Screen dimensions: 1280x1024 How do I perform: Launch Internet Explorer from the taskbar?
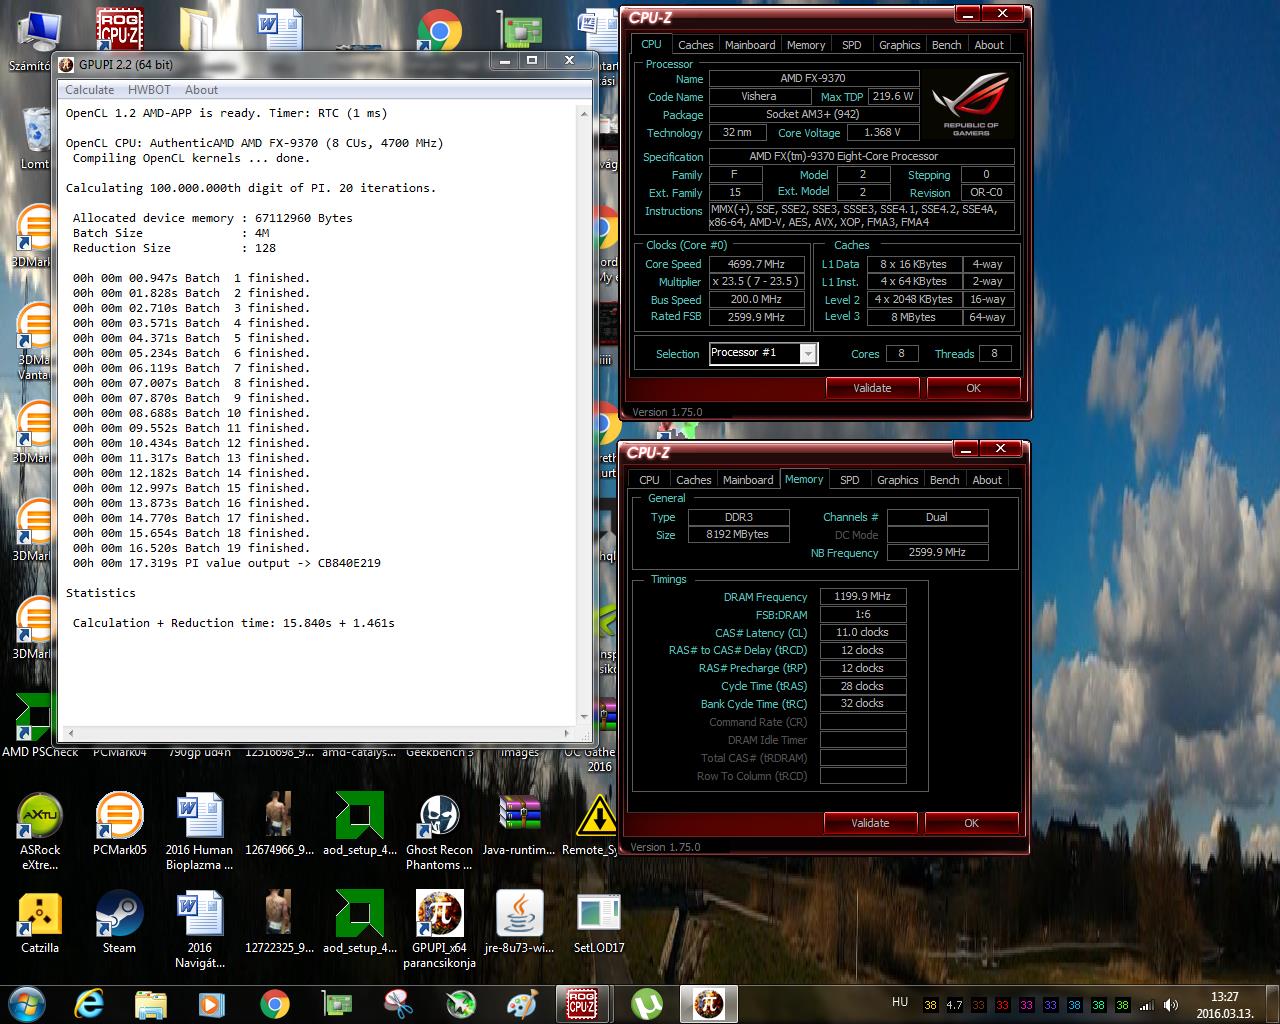click(89, 1003)
